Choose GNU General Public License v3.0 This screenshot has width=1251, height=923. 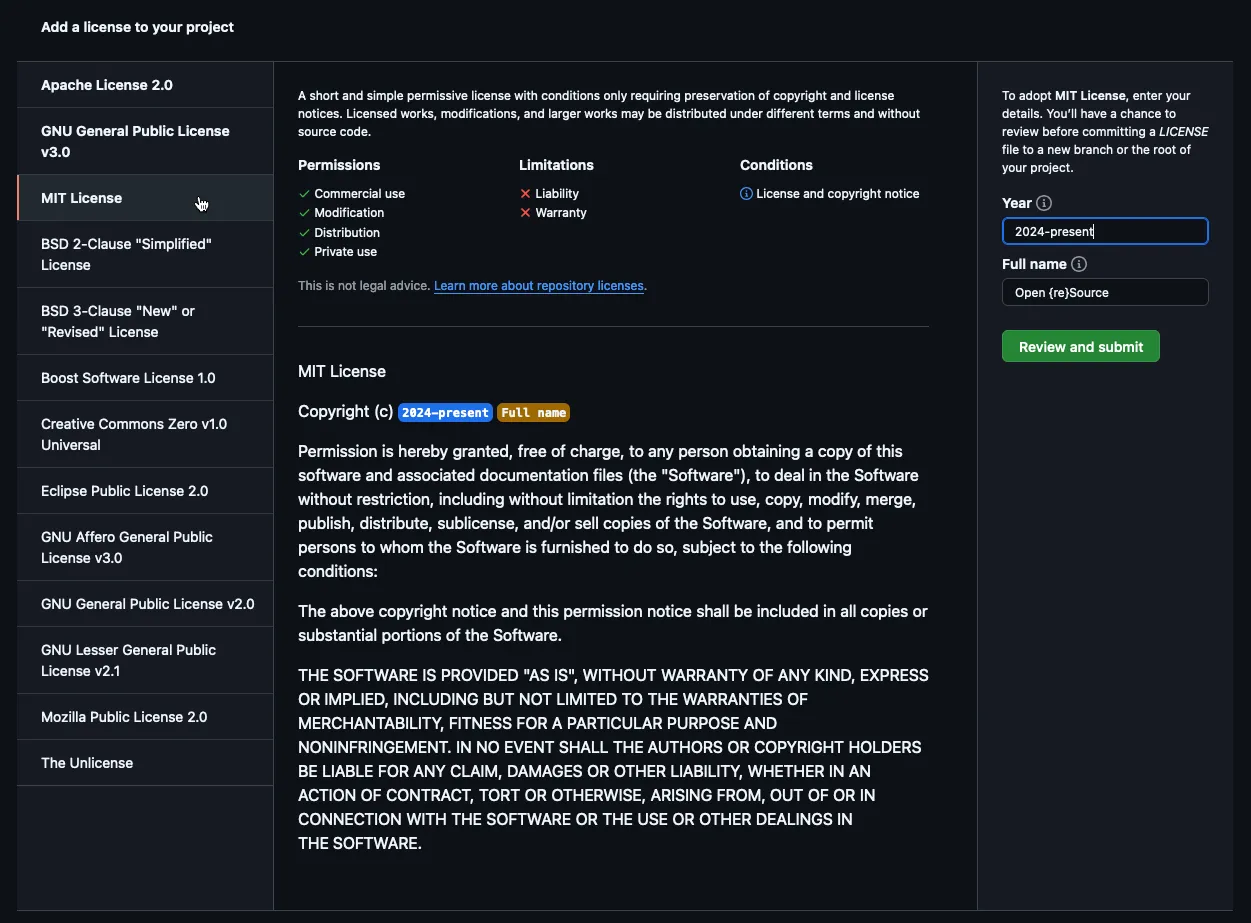click(x=135, y=141)
